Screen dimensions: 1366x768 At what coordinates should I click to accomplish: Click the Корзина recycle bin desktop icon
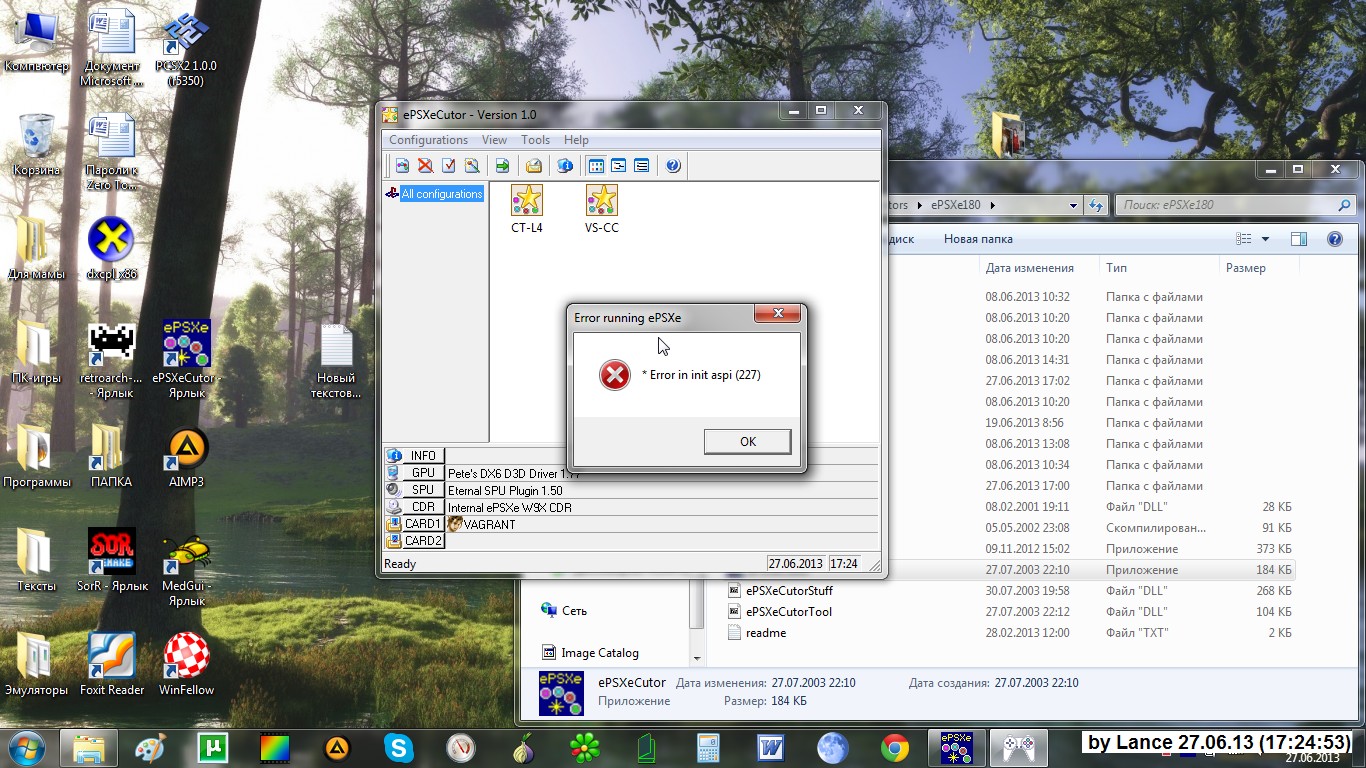pyautogui.click(x=37, y=145)
